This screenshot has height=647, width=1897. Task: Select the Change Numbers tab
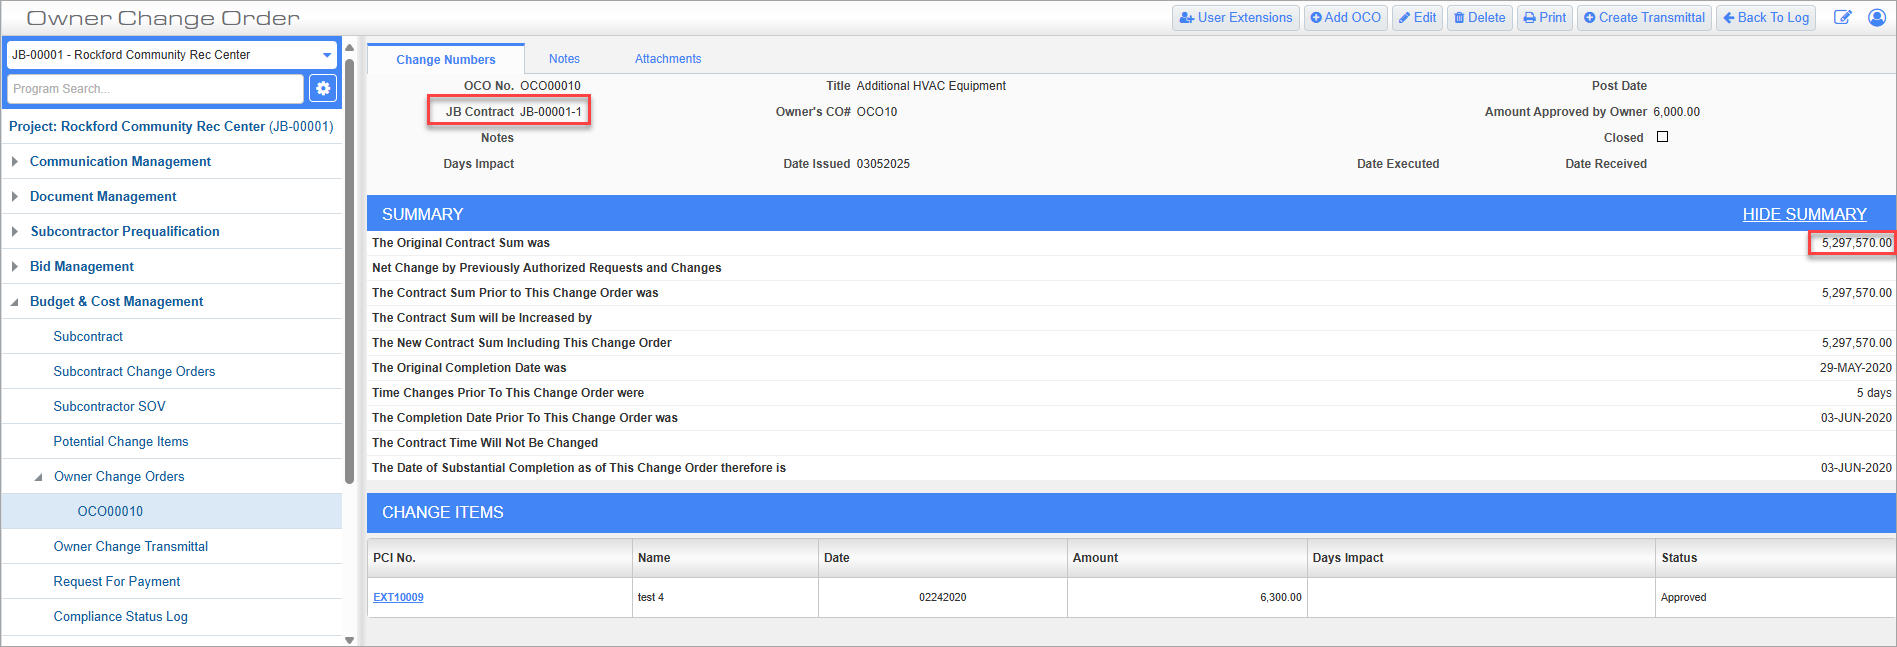point(446,59)
